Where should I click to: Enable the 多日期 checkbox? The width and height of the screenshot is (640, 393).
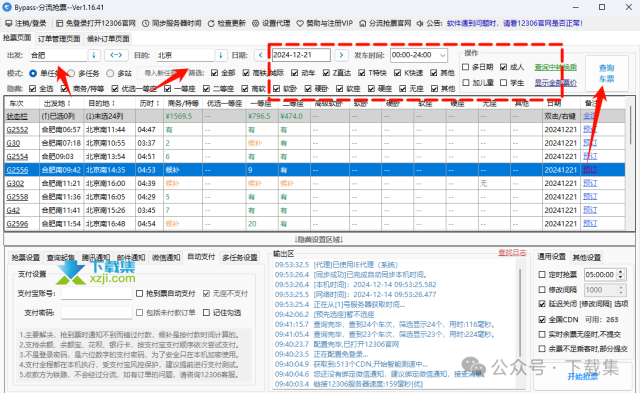point(466,67)
